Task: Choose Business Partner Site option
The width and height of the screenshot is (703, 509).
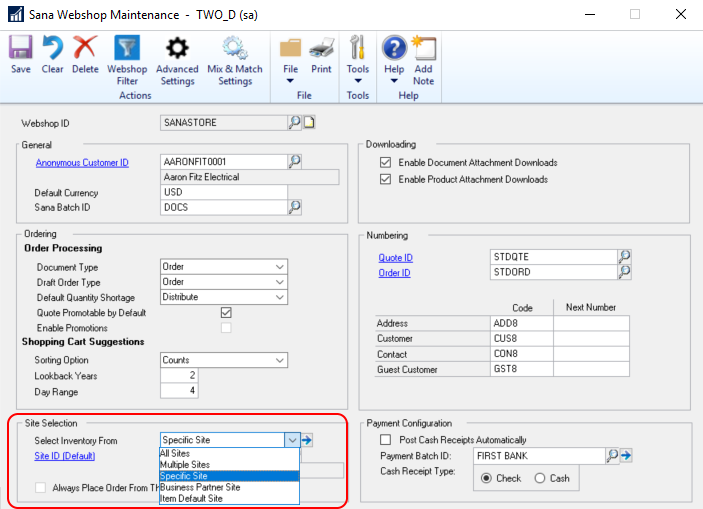Action: (x=229, y=487)
